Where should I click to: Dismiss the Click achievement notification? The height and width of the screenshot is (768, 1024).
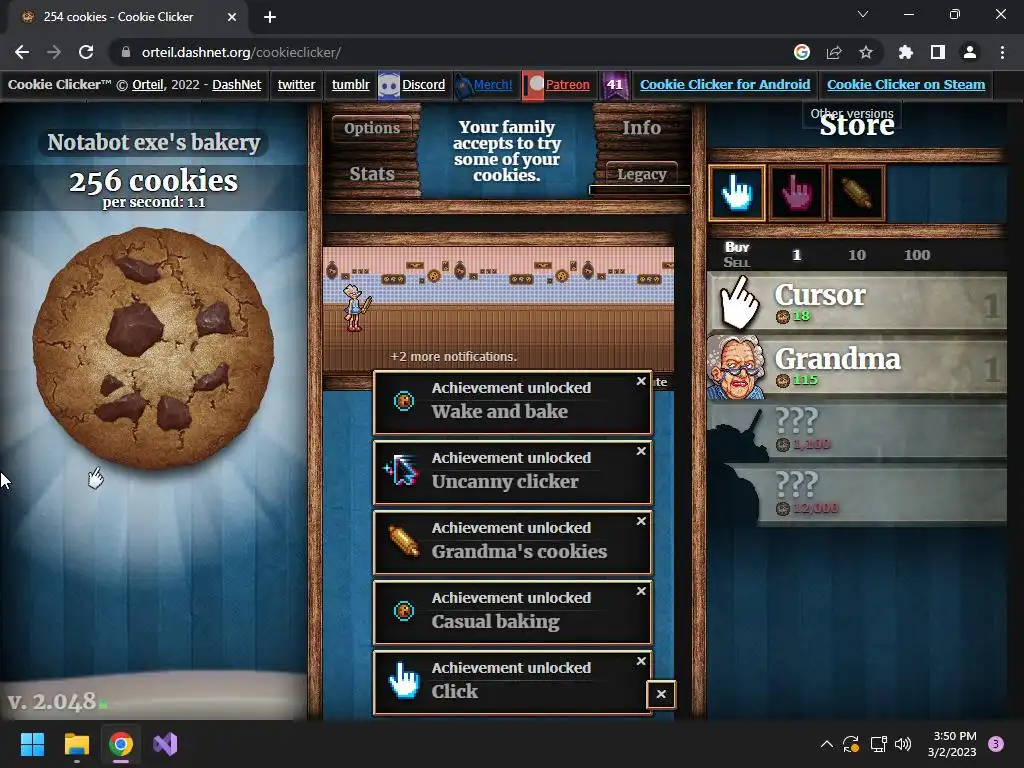[641, 662]
